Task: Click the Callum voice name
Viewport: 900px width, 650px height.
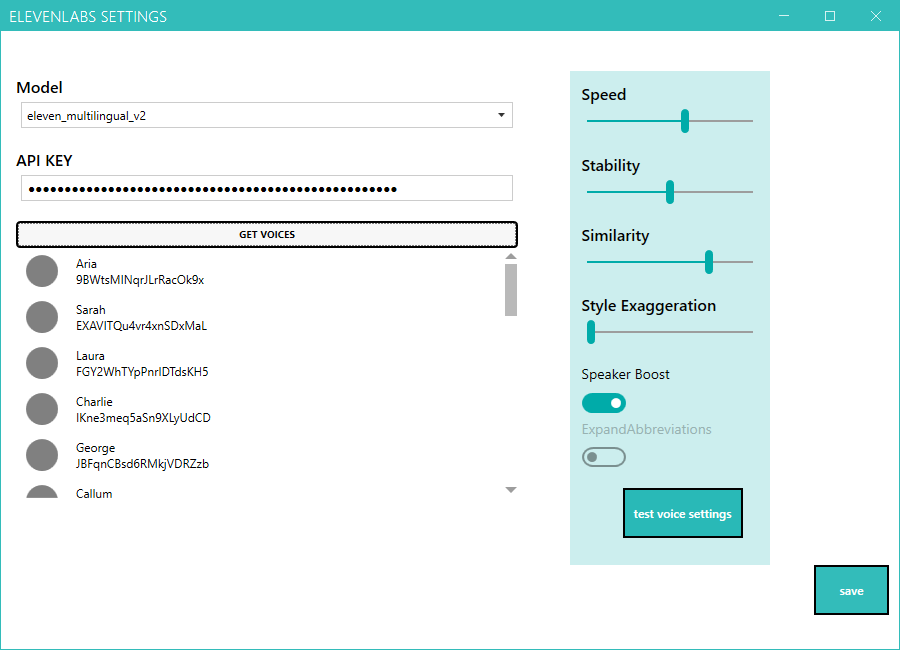Action: click(94, 493)
